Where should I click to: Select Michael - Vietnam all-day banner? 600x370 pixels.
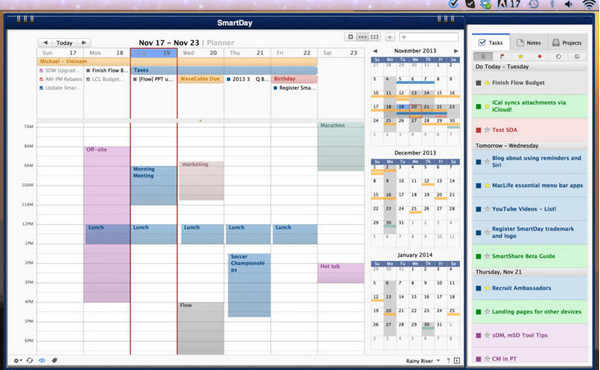point(177,61)
